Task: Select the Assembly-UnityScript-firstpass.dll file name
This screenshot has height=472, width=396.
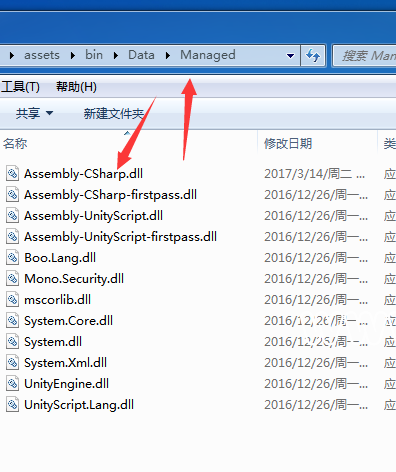Action: point(120,237)
